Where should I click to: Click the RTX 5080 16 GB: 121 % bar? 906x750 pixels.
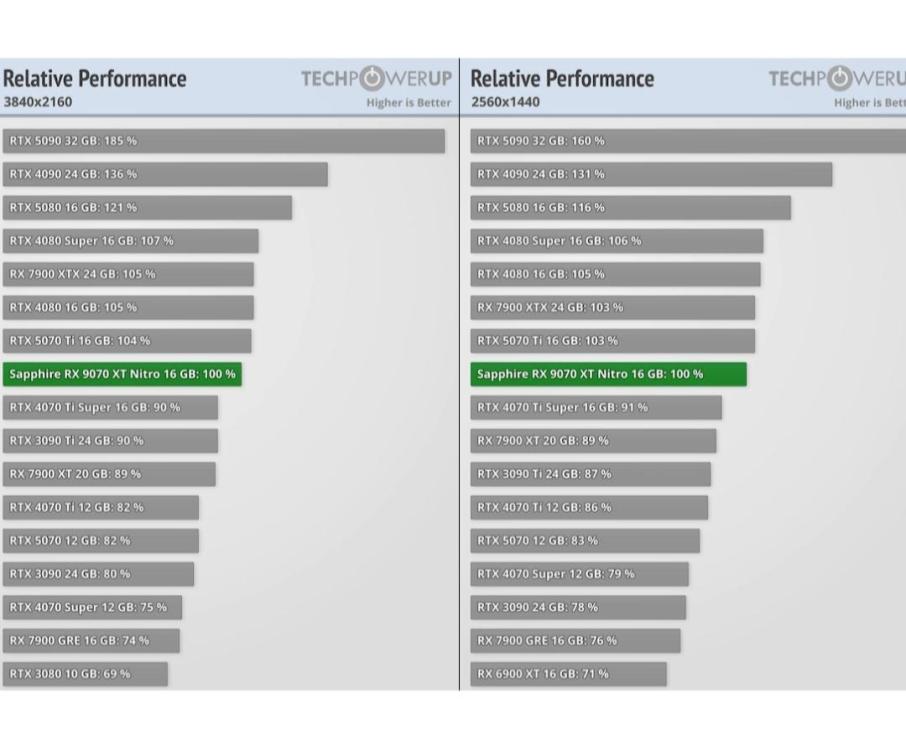point(147,207)
